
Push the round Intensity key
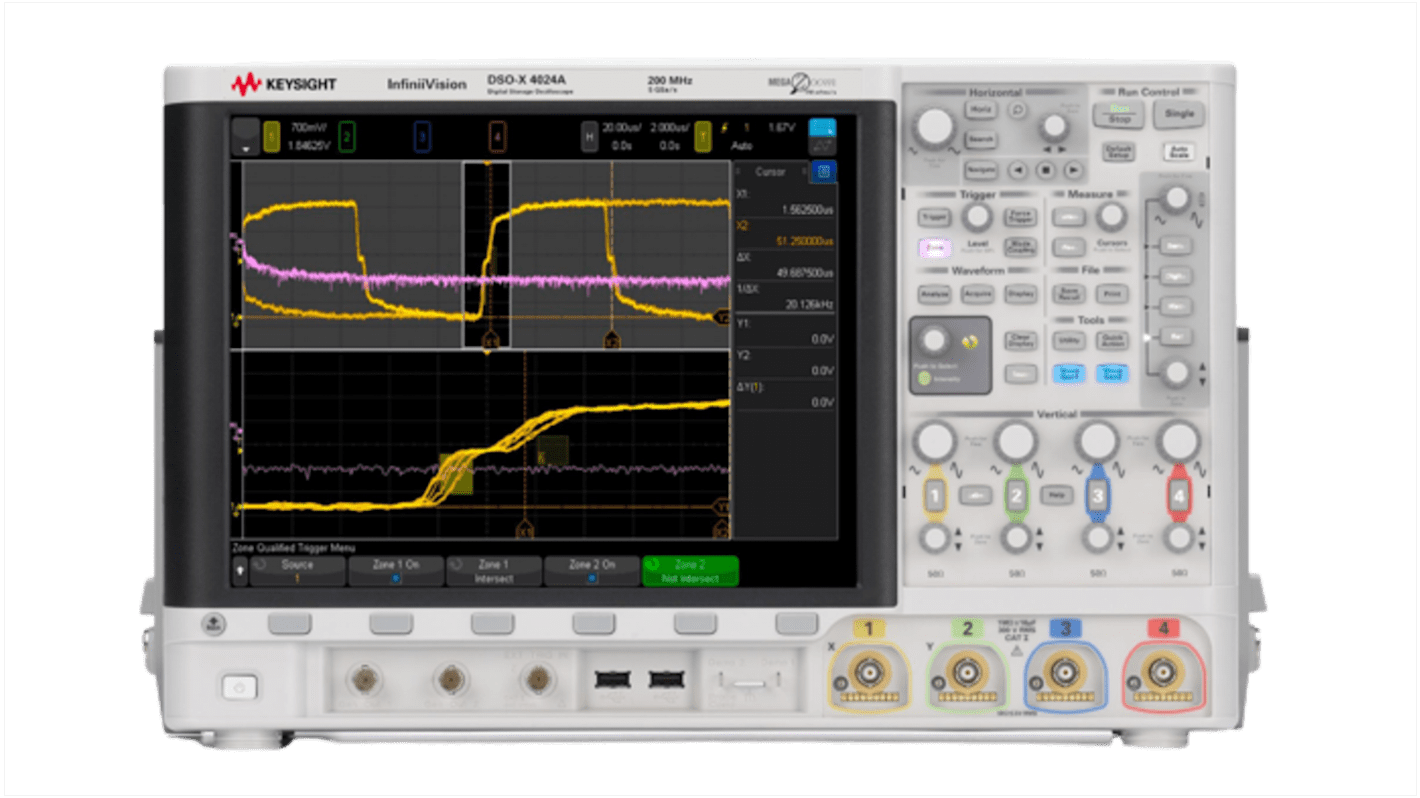(x=924, y=378)
